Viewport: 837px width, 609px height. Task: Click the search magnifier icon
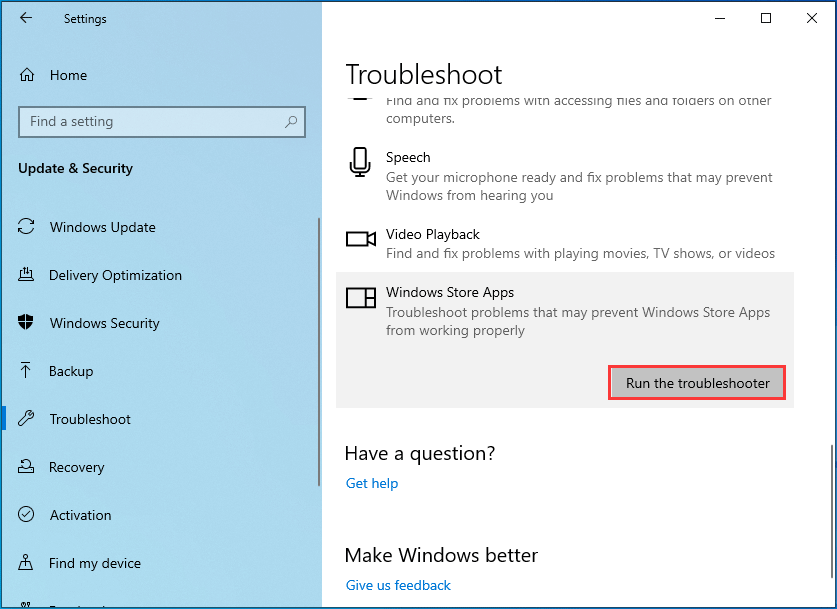pos(291,122)
